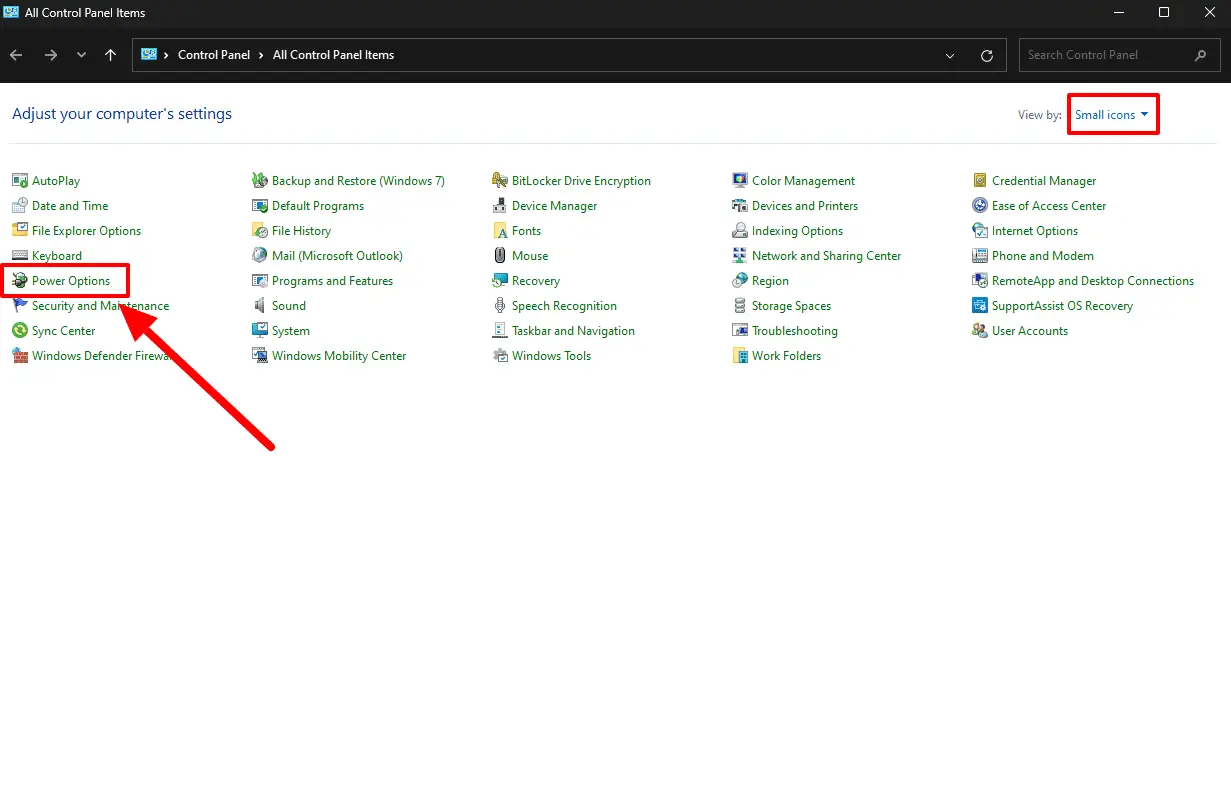Click the Power Options battery icon
Image resolution: width=1231 pixels, height=802 pixels.
click(20, 281)
